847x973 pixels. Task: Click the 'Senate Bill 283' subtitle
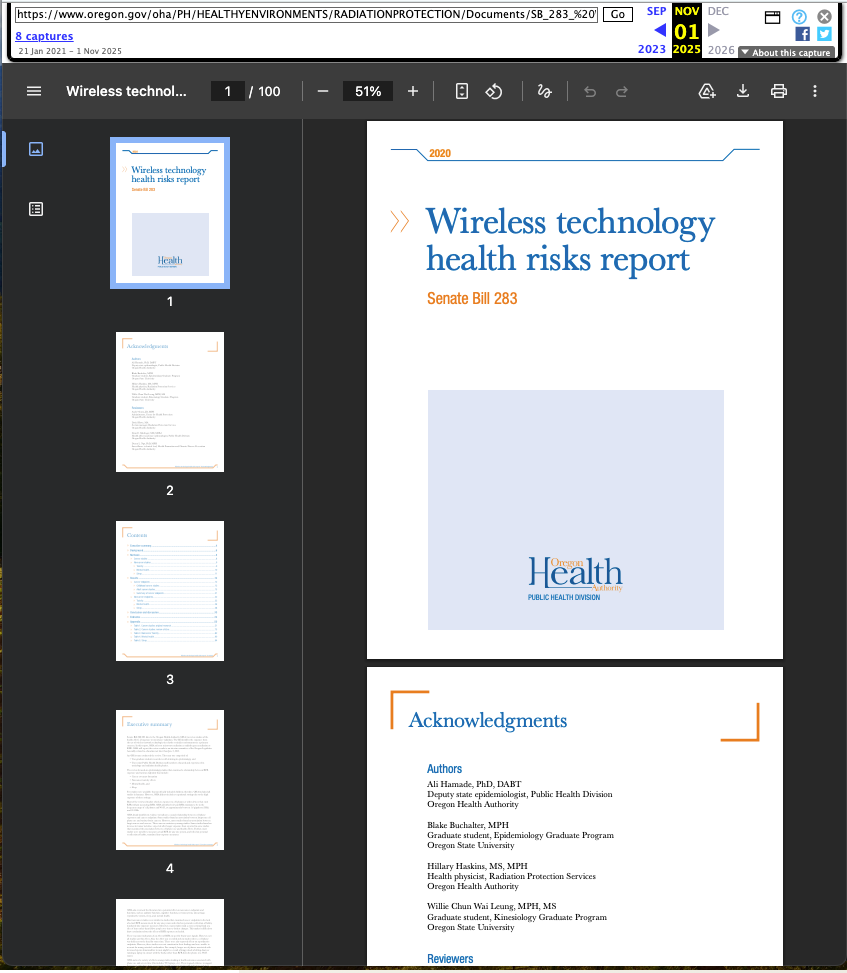pyautogui.click(x=472, y=298)
